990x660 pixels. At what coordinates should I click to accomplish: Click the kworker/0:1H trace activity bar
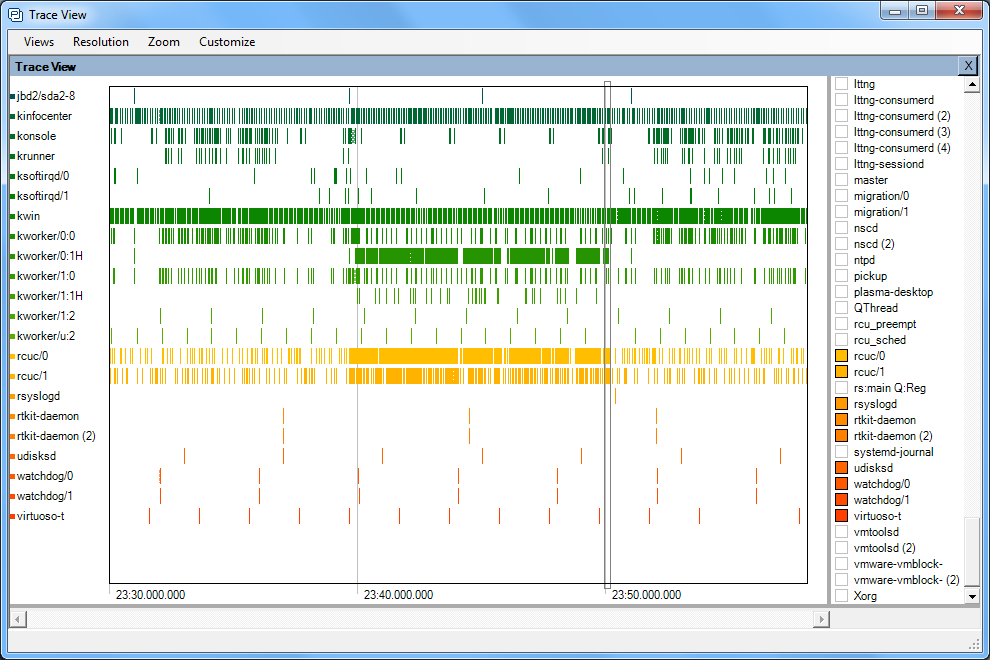pyautogui.click(x=460, y=256)
